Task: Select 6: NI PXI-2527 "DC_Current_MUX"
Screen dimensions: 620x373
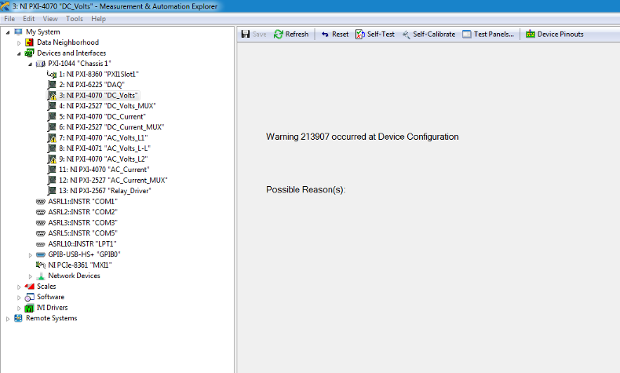Action: pos(112,127)
